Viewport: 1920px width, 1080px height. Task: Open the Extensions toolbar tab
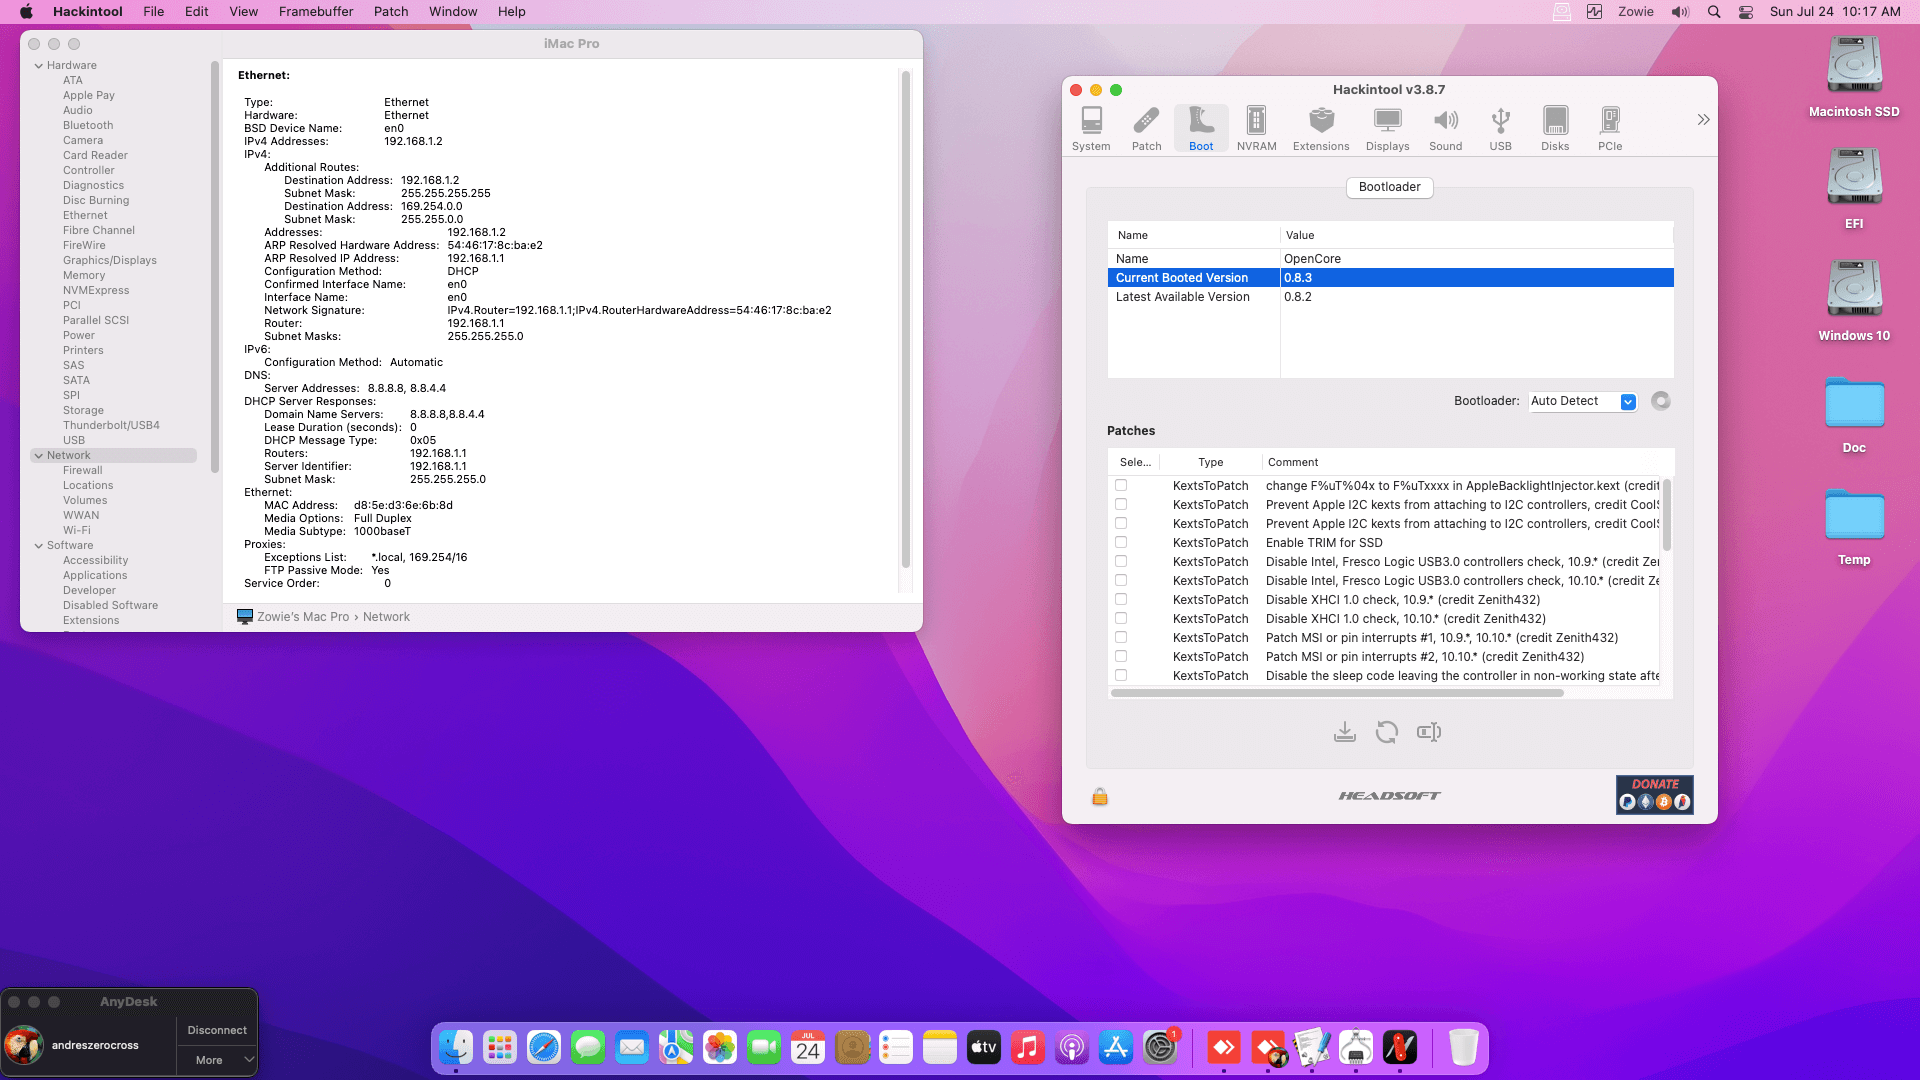point(1321,129)
